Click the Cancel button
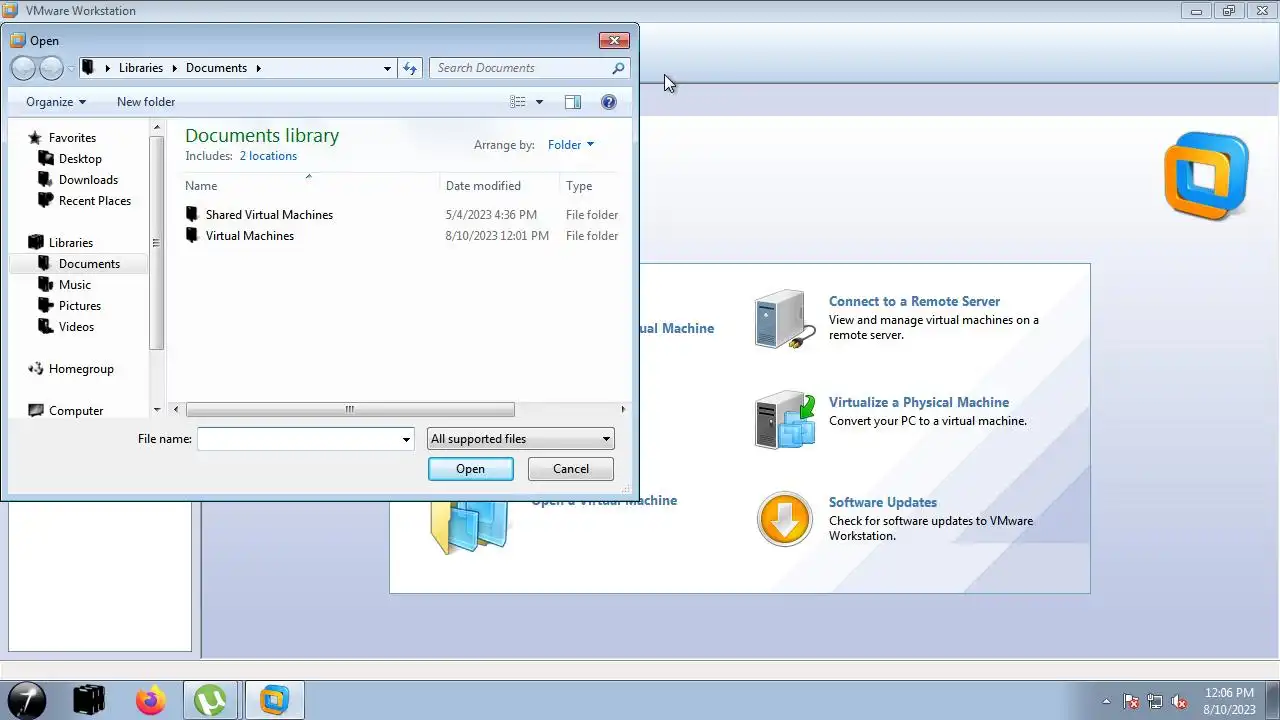1280x720 pixels. tap(571, 469)
